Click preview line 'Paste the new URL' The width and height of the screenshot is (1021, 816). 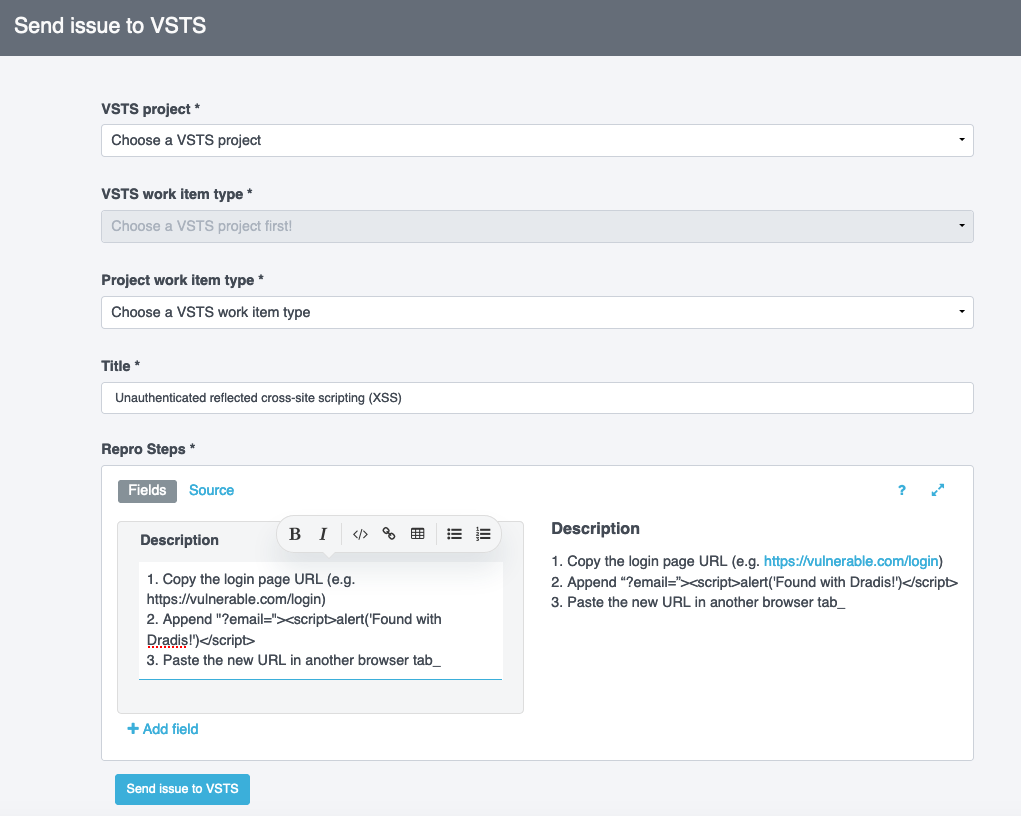click(698, 602)
